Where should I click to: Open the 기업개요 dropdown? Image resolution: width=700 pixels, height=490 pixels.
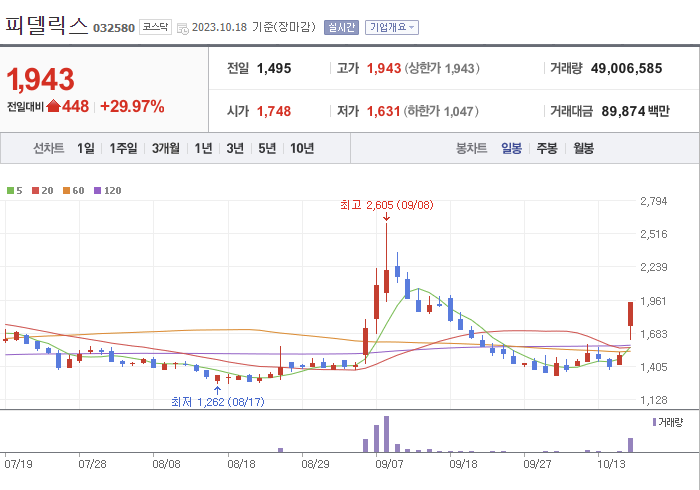coord(392,27)
